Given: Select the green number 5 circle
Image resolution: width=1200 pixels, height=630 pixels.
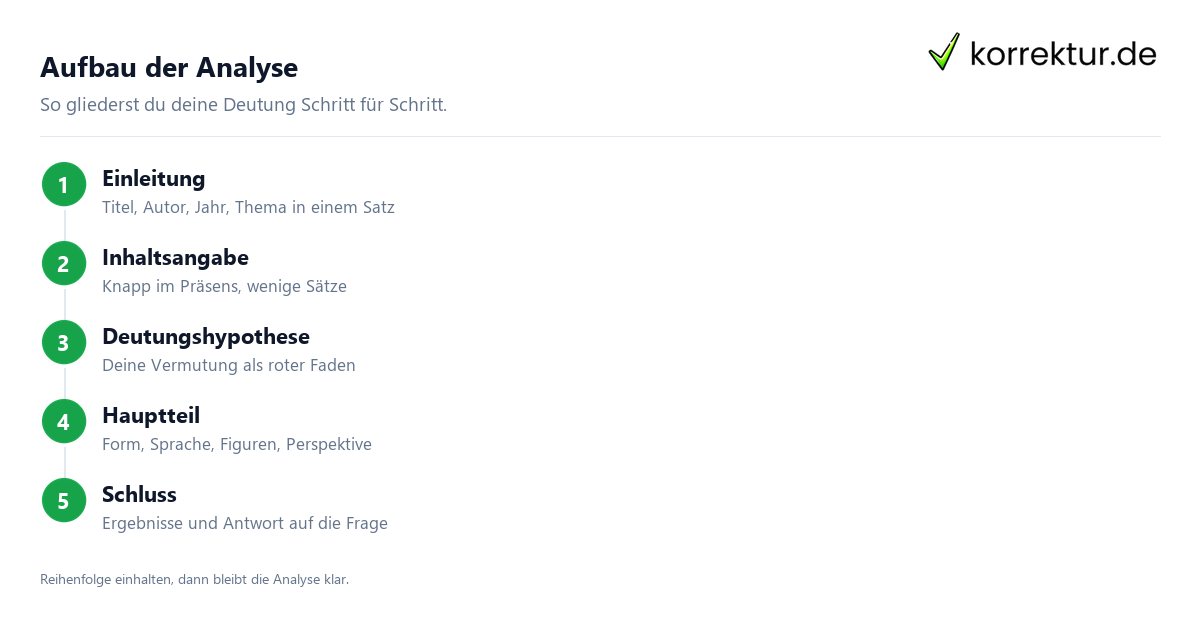Looking at the screenshot, I should click(64, 501).
